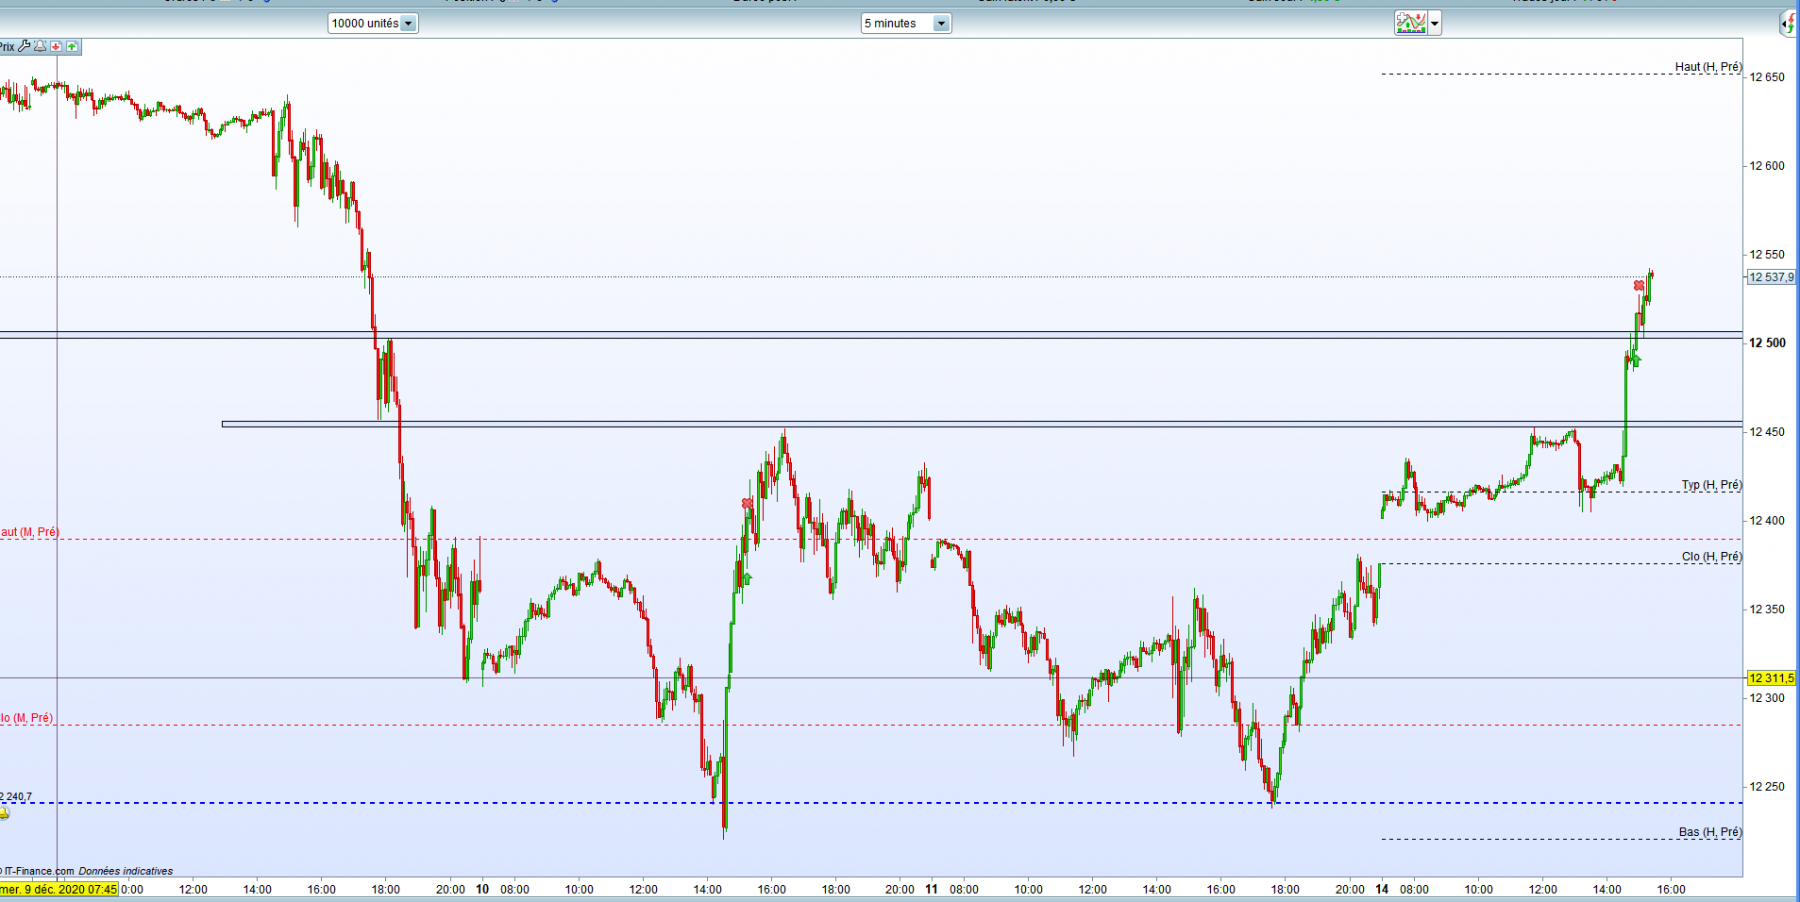The height and width of the screenshot is (902, 1800).
Task: Click the 2 240,7 alert level label
Action: tap(16, 797)
